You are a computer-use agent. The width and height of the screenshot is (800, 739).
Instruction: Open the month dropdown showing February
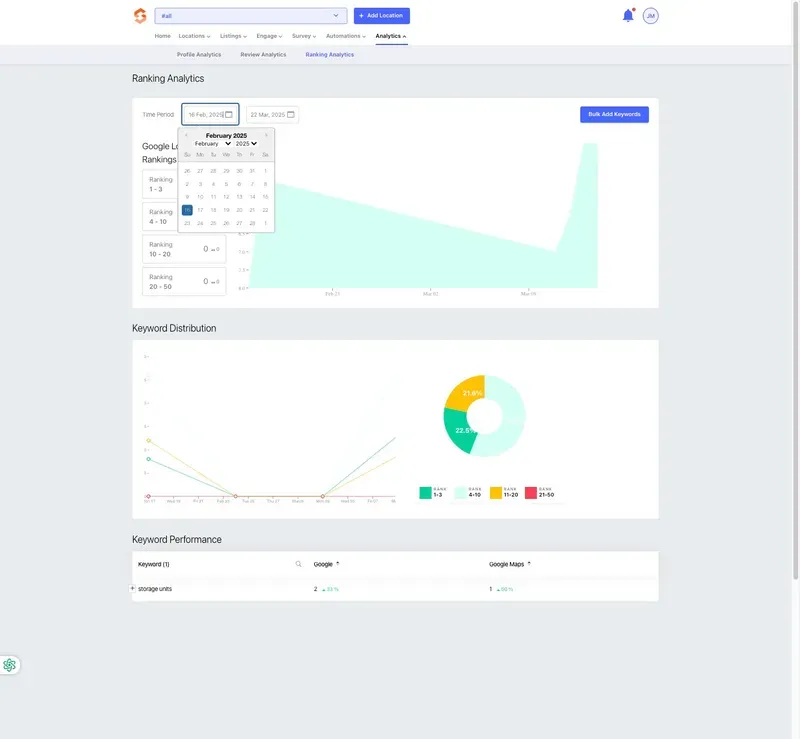coord(213,144)
